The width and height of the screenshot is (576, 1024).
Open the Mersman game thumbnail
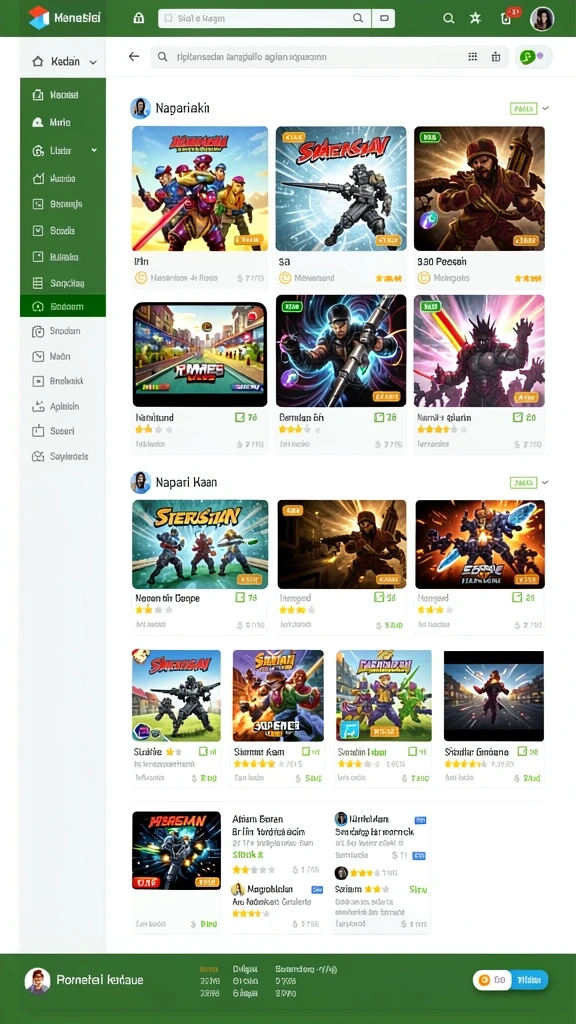click(176, 850)
